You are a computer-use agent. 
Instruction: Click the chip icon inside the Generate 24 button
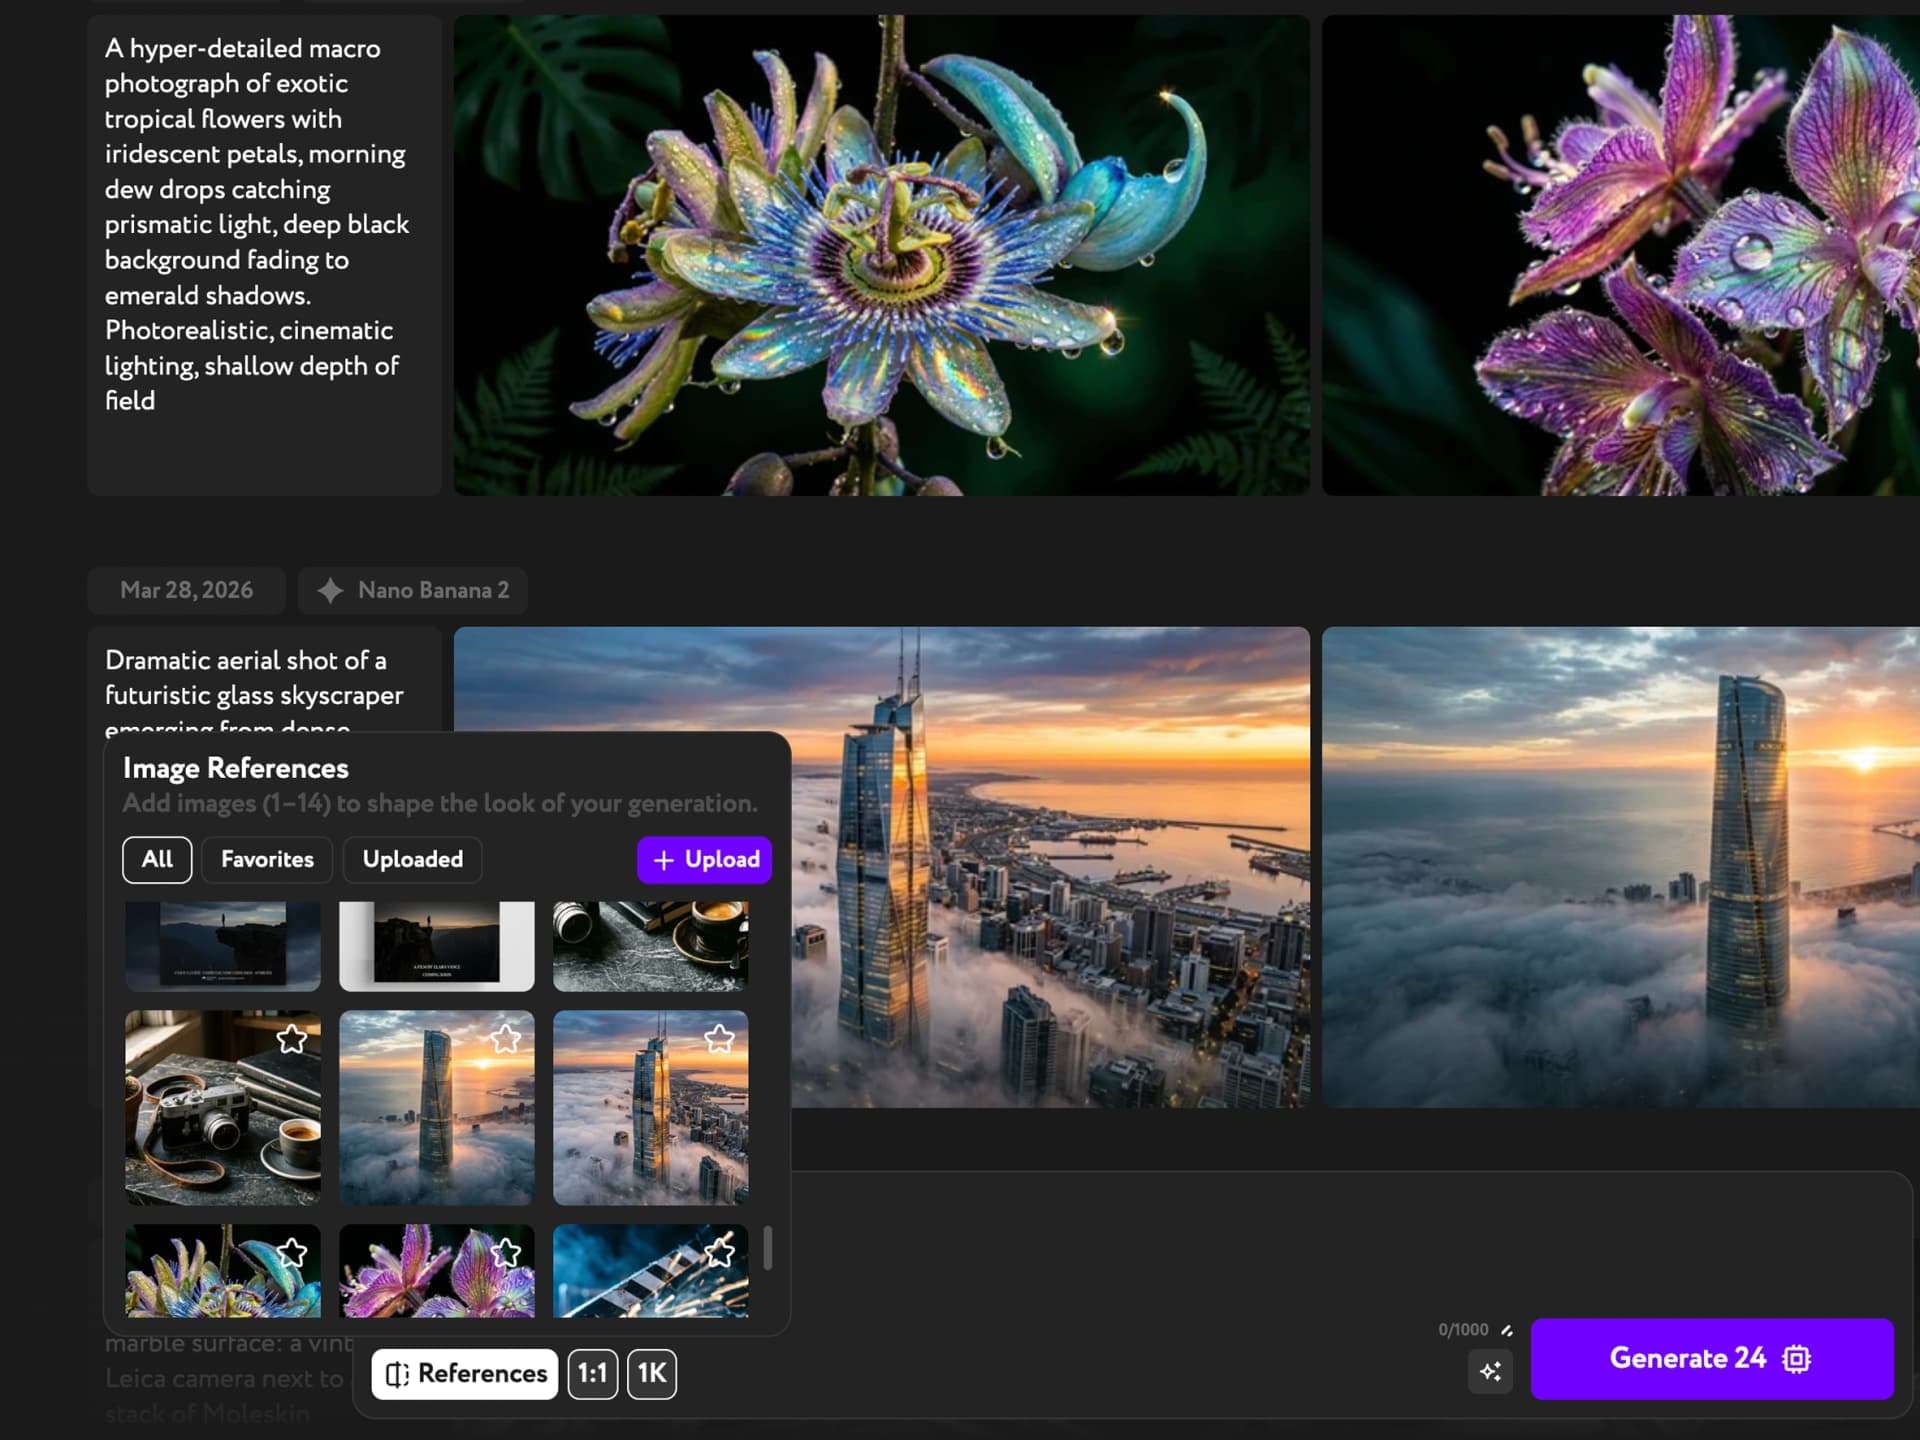tap(1797, 1359)
